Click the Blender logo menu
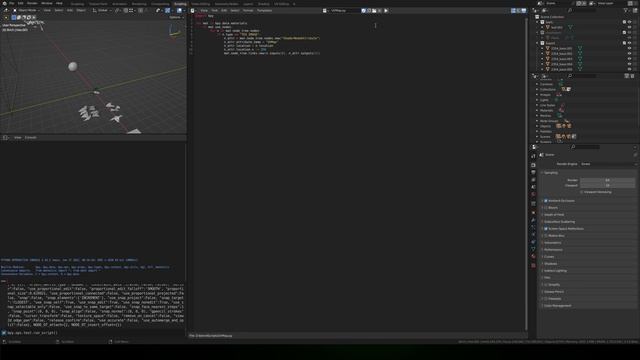Screen dimensions: 640x360 (4, 3)
